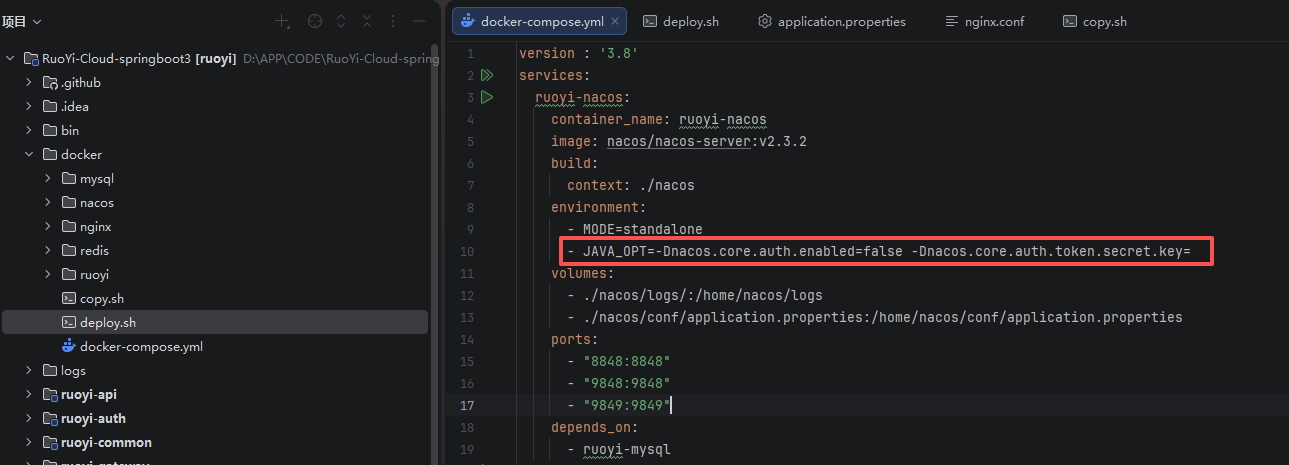Click the Select Opened File crosshair icon

315,21
